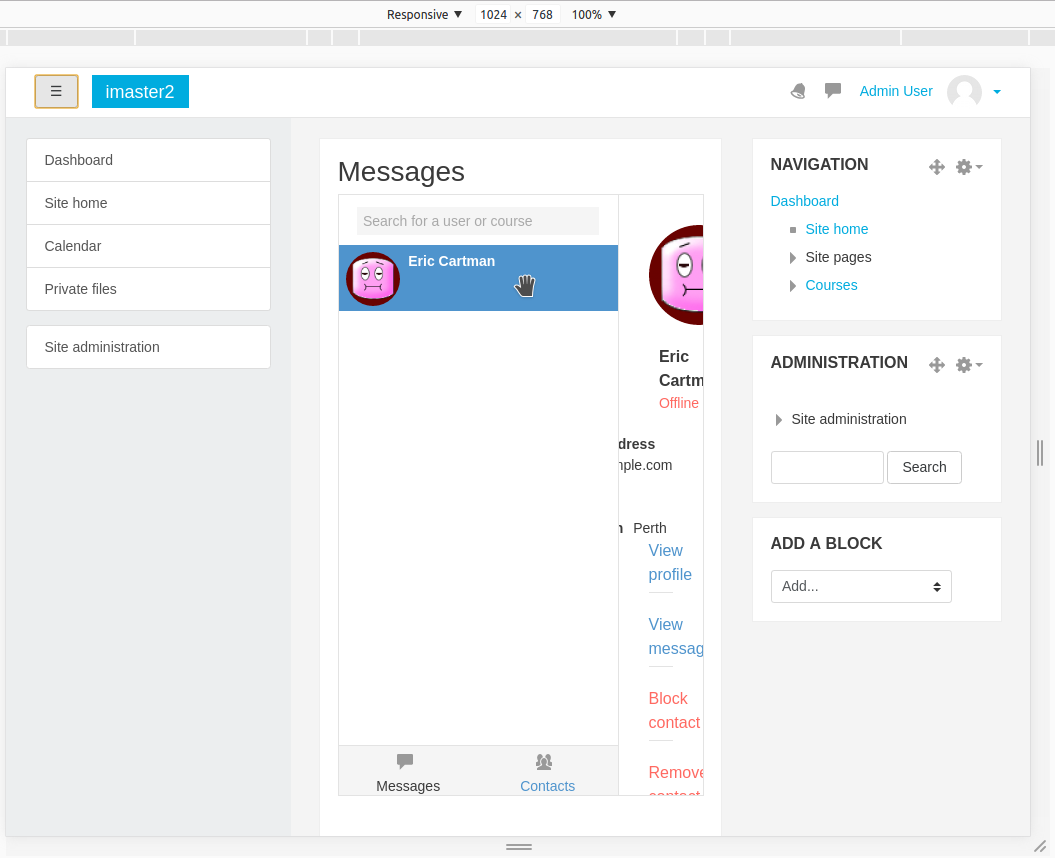
Task: Move the Administration block using its move icon
Action: pyautogui.click(x=937, y=365)
